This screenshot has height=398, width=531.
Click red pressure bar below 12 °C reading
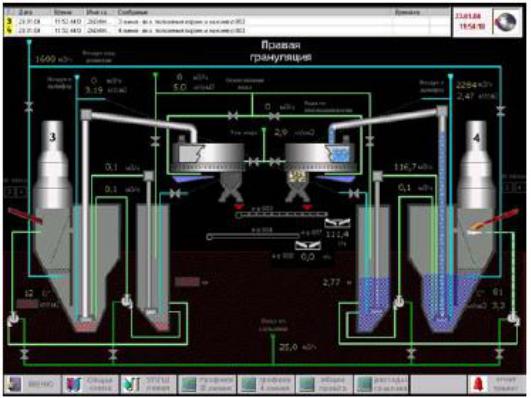pos(28,304)
